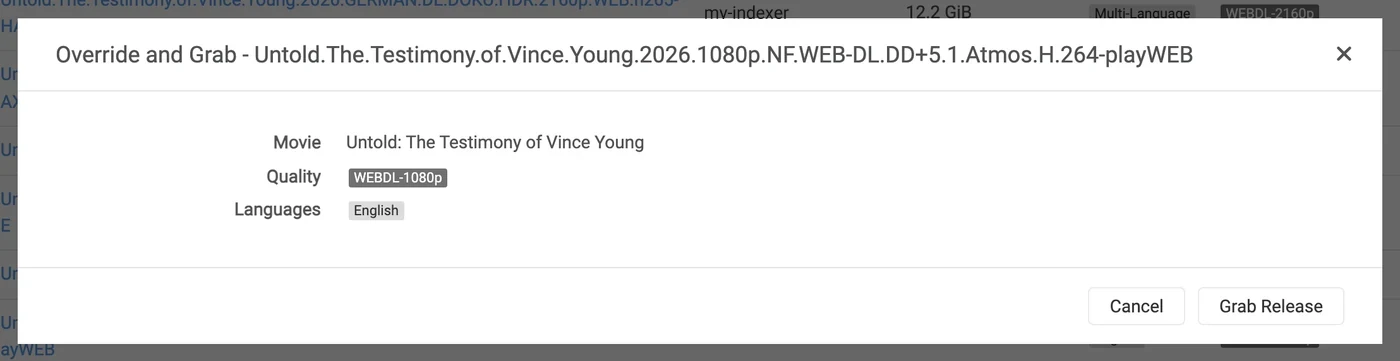Screen dimensions: 1400x361
Task: Cancel the override and grab dialog
Action: pyautogui.click(x=1136, y=306)
